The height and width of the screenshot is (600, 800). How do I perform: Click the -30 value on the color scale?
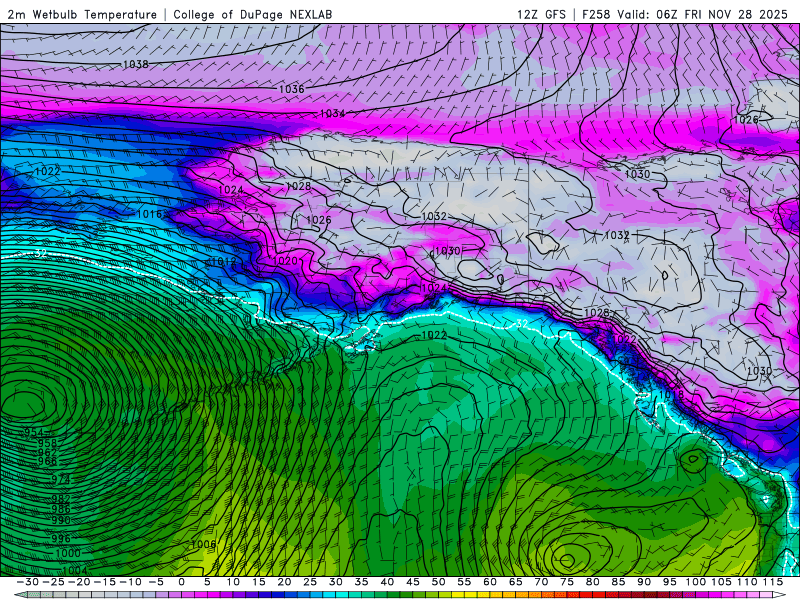(28, 582)
